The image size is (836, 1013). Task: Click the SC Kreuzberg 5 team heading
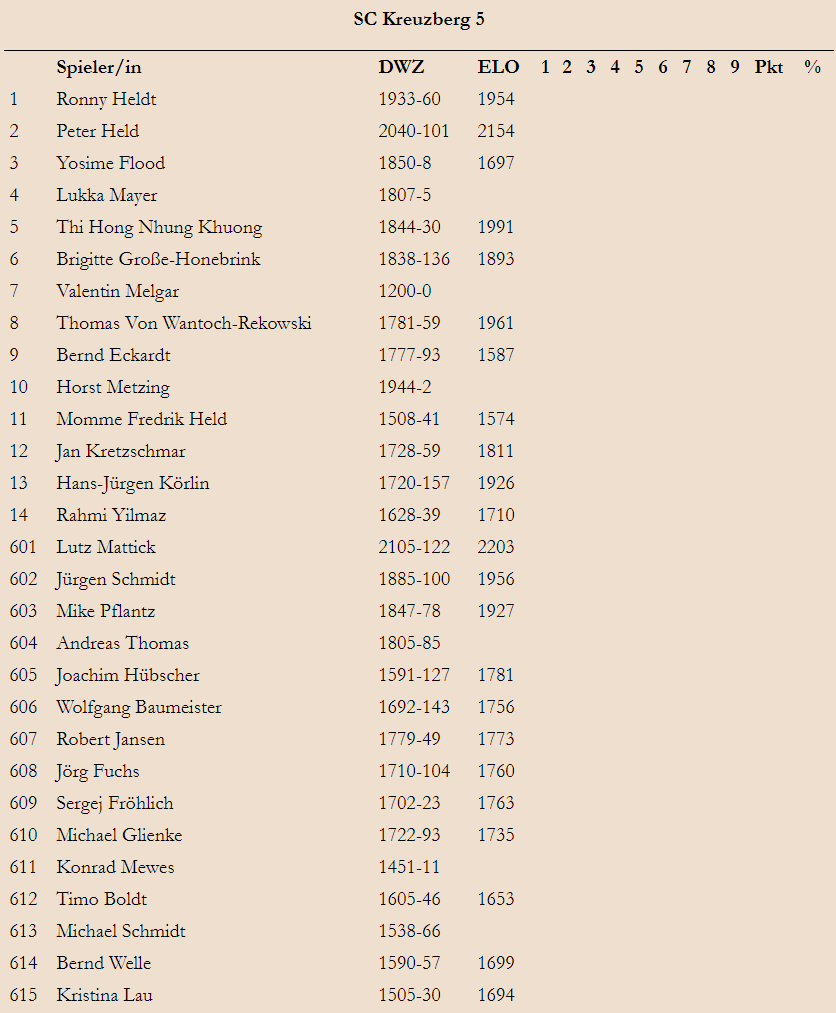pyautogui.click(x=419, y=19)
